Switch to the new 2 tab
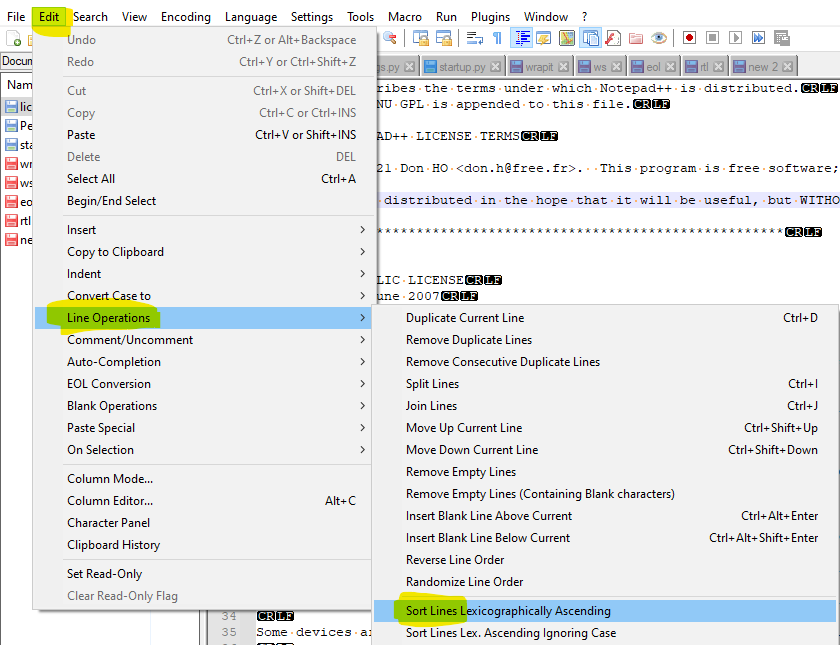The height and width of the screenshot is (645, 840). point(762,67)
